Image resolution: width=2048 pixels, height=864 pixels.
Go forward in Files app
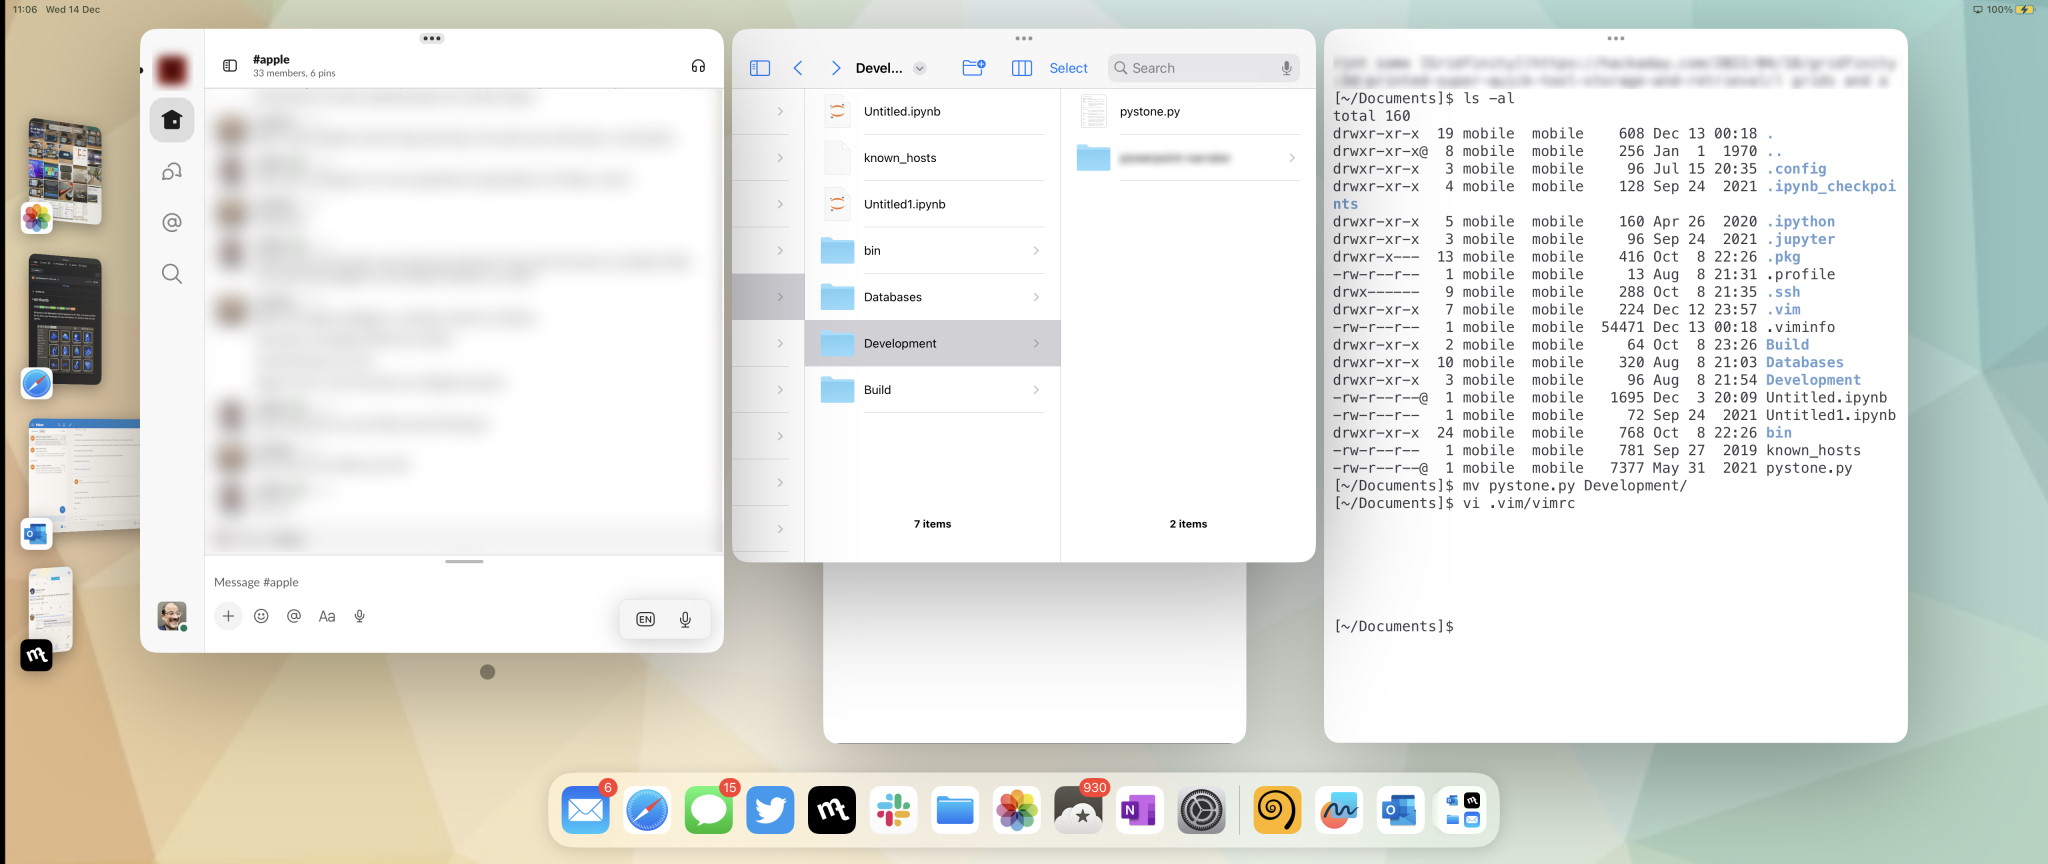(x=836, y=68)
